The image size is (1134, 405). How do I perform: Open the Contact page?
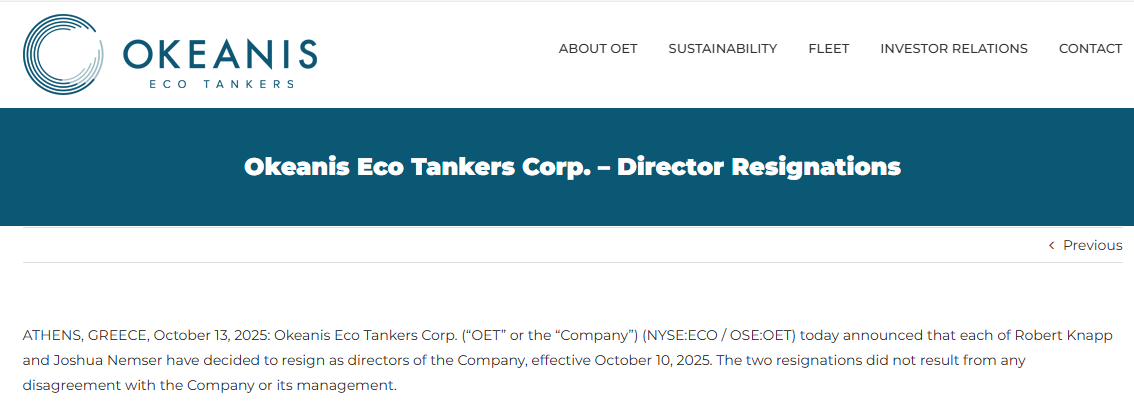pyautogui.click(x=1090, y=48)
